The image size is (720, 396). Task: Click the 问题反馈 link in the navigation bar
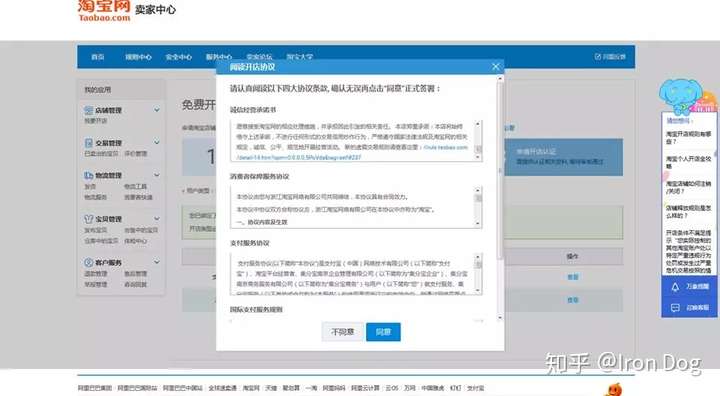(x=610, y=57)
